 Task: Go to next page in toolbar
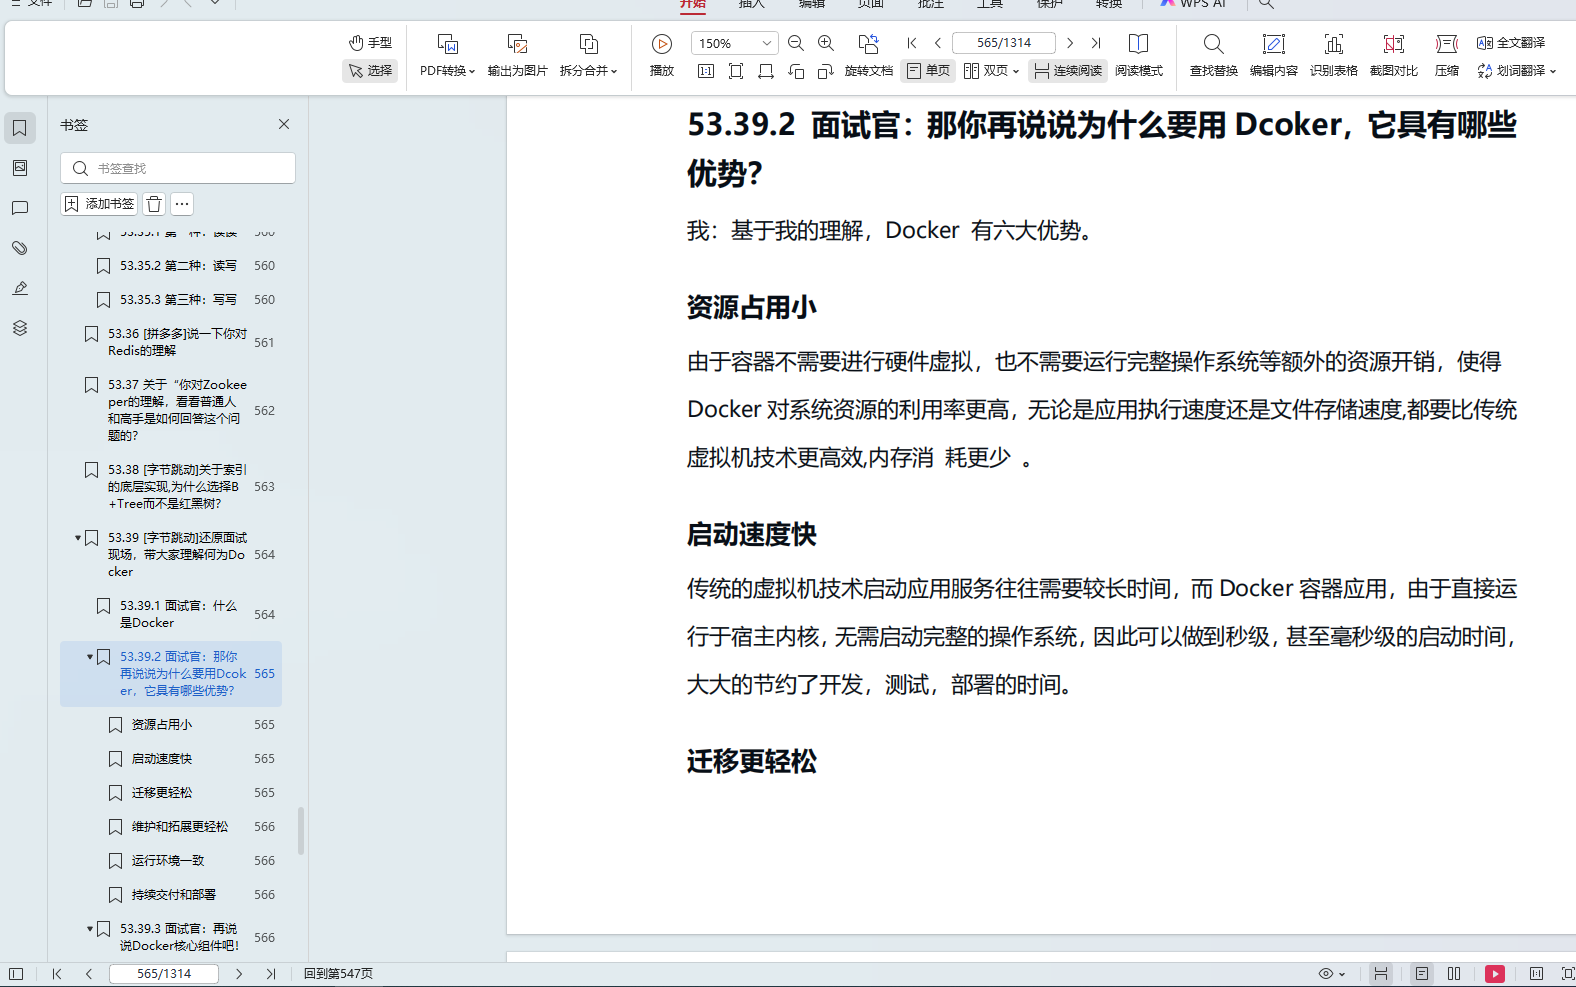tap(1070, 43)
